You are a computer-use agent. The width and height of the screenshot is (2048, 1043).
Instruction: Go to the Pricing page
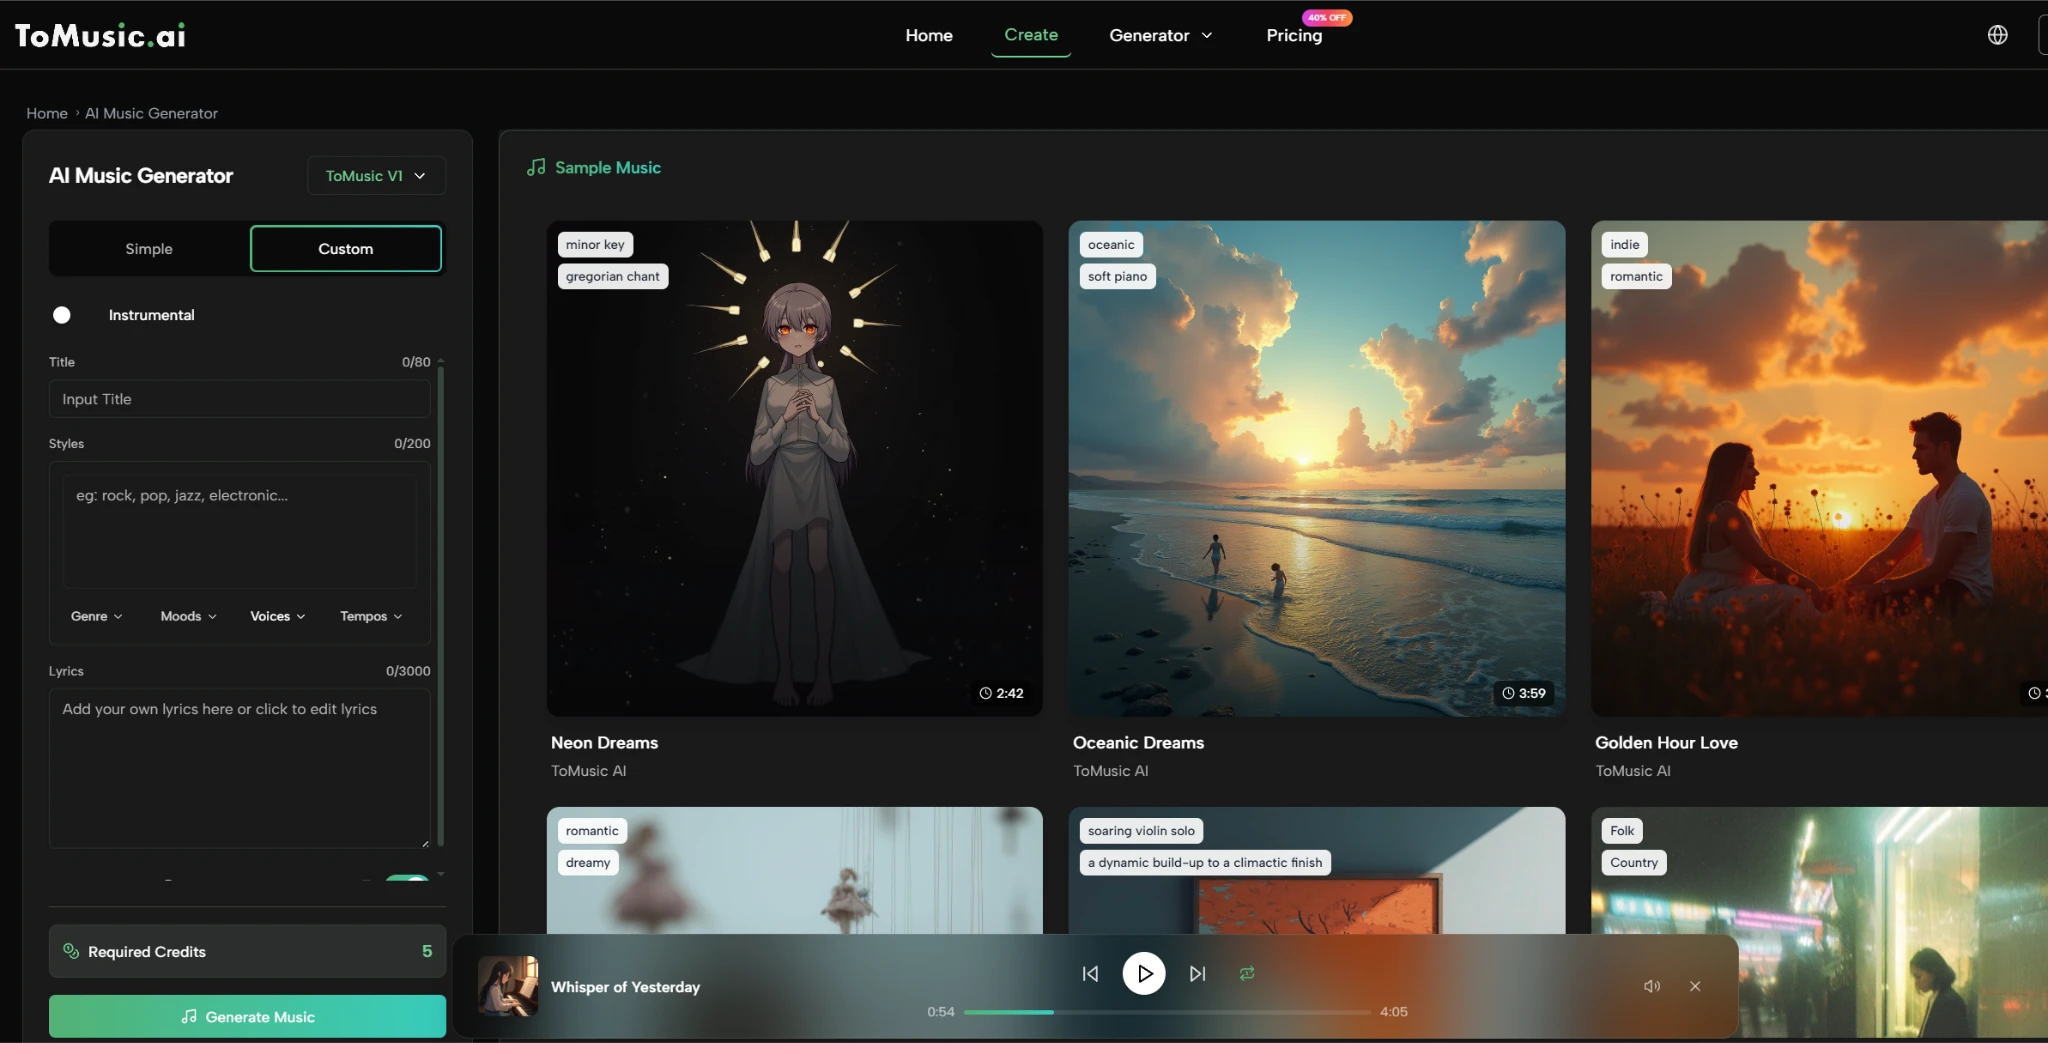click(1294, 35)
